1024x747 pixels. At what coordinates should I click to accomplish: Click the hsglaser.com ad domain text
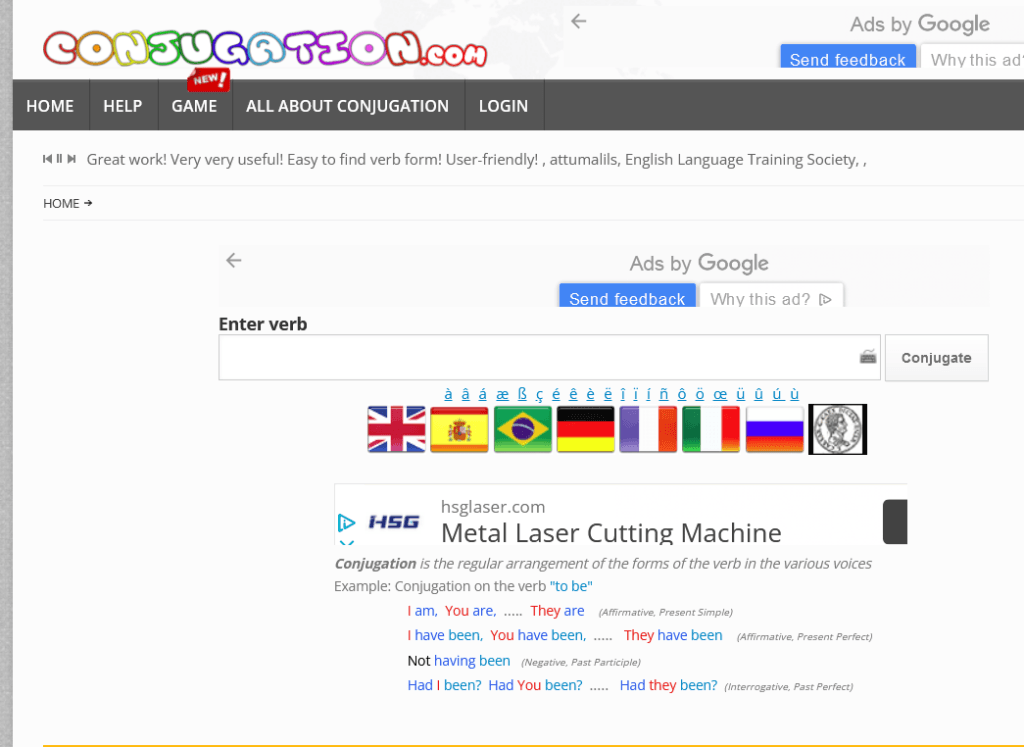pyautogui.click(x=493, y=507)
